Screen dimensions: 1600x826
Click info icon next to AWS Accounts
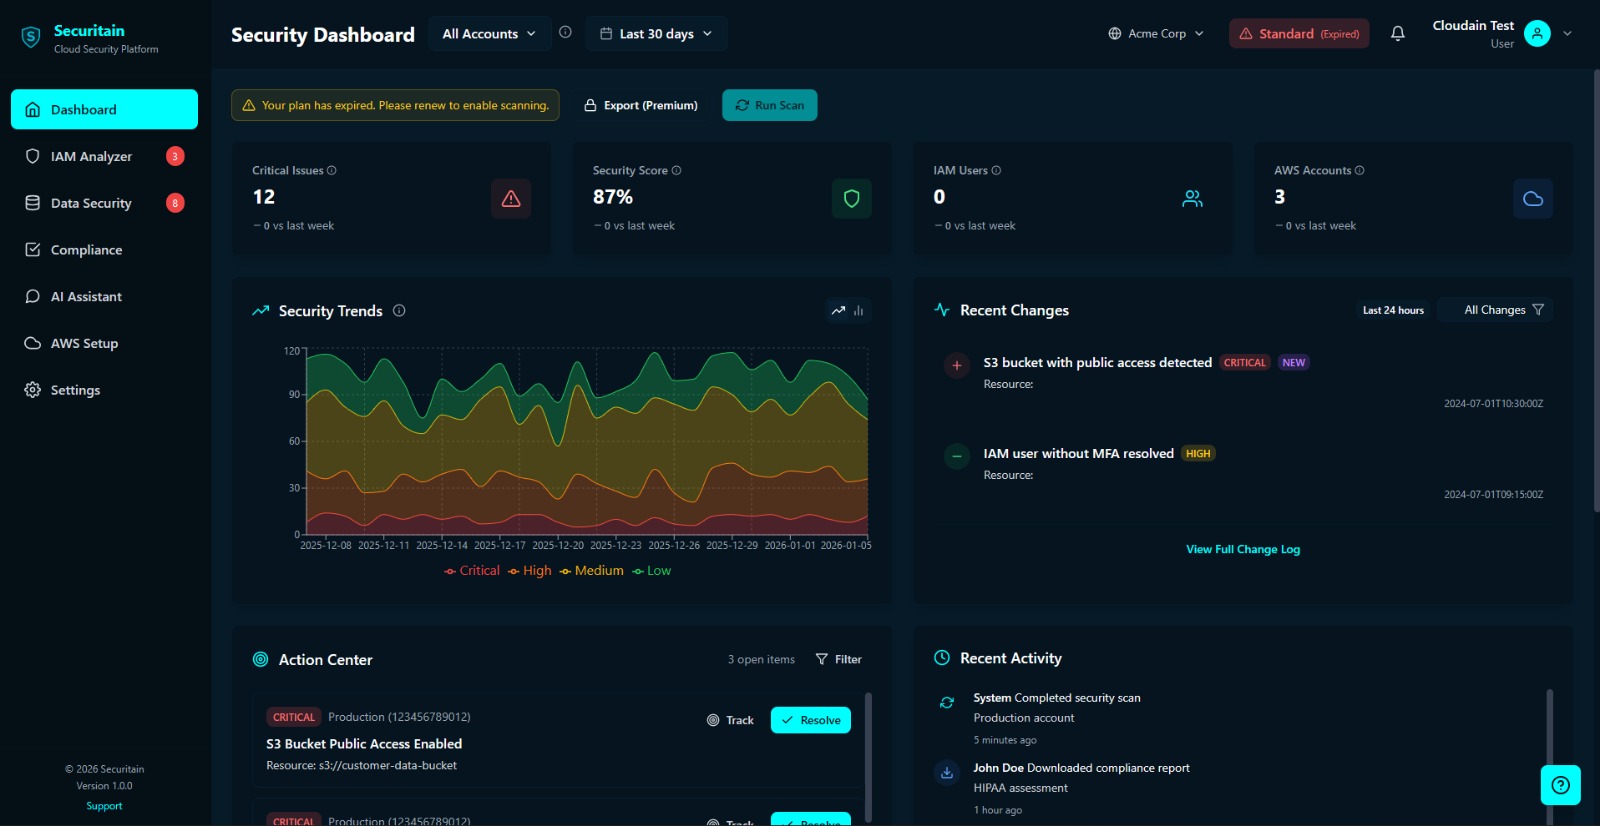(x=1359, y=170)
